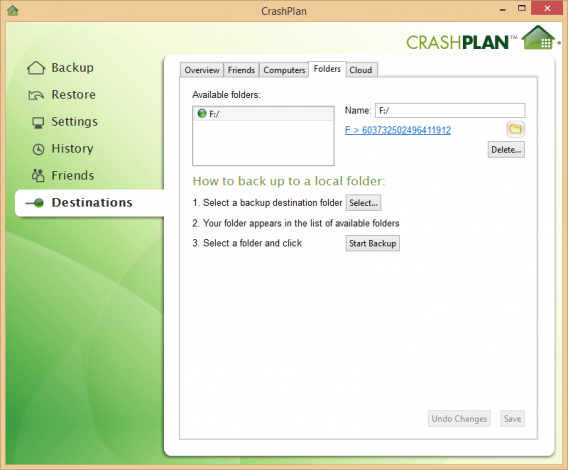Screen dimensions: 568x470
Task: Click the Start Backup button
Action: (x=372, y=244)
